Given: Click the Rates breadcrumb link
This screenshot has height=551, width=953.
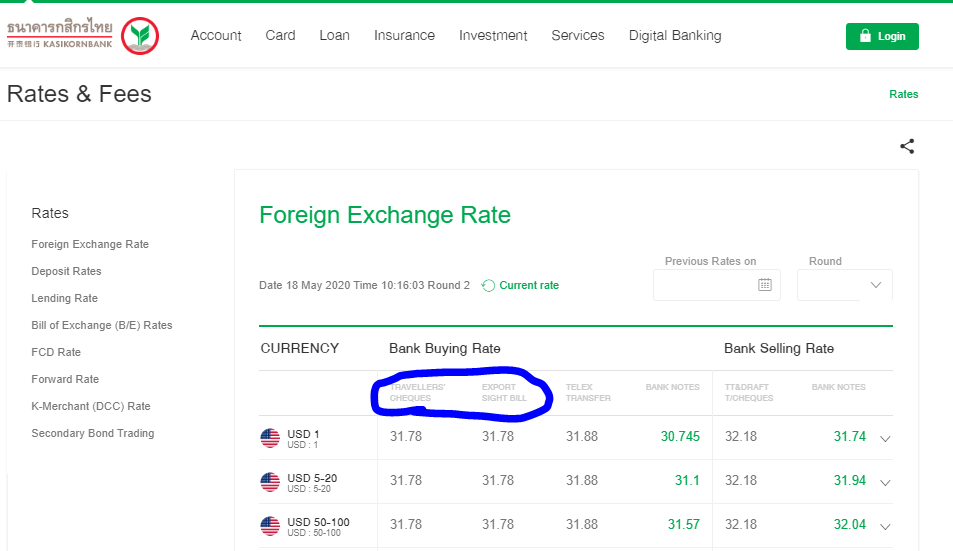Looking at the screenshot, I should (903, 94).
